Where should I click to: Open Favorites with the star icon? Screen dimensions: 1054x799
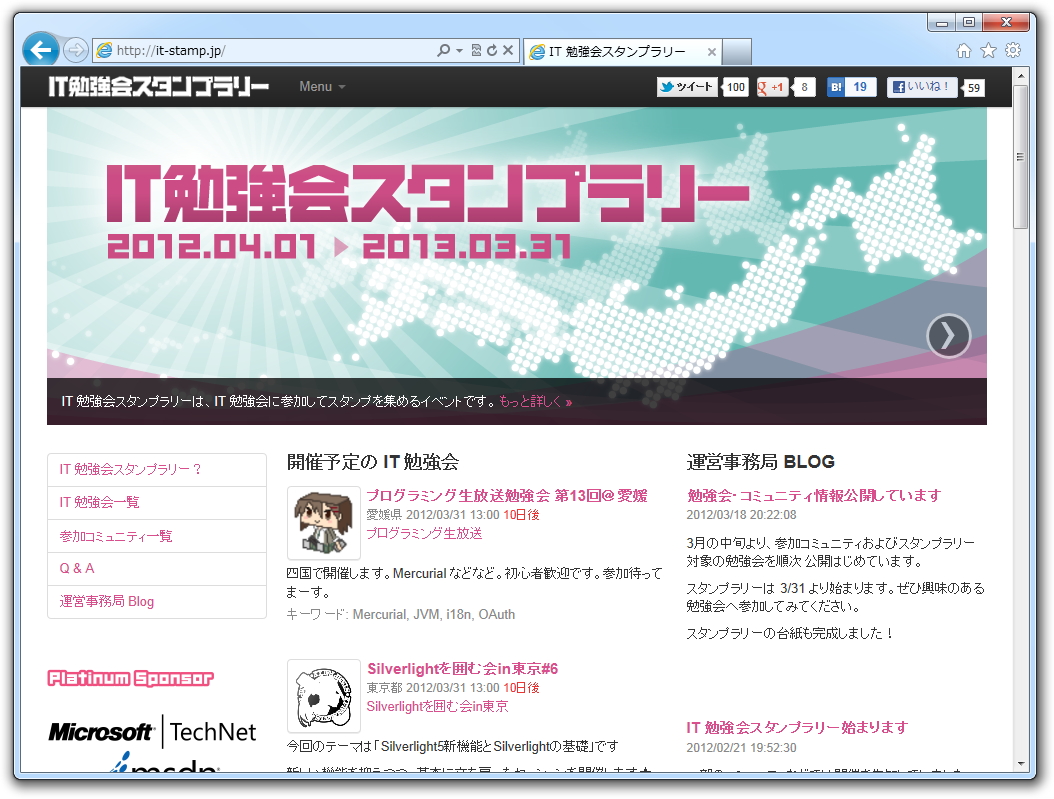click(988, 51)
